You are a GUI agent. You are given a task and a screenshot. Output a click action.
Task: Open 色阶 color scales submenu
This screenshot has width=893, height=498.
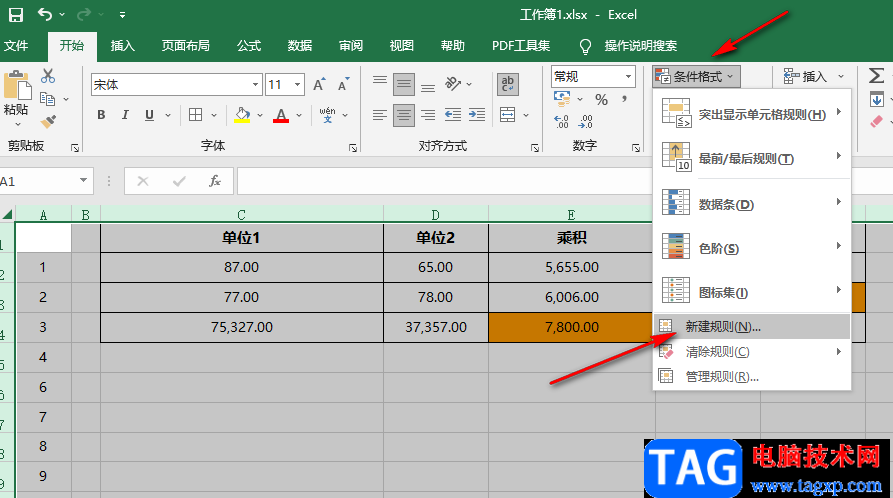[752, 247]
